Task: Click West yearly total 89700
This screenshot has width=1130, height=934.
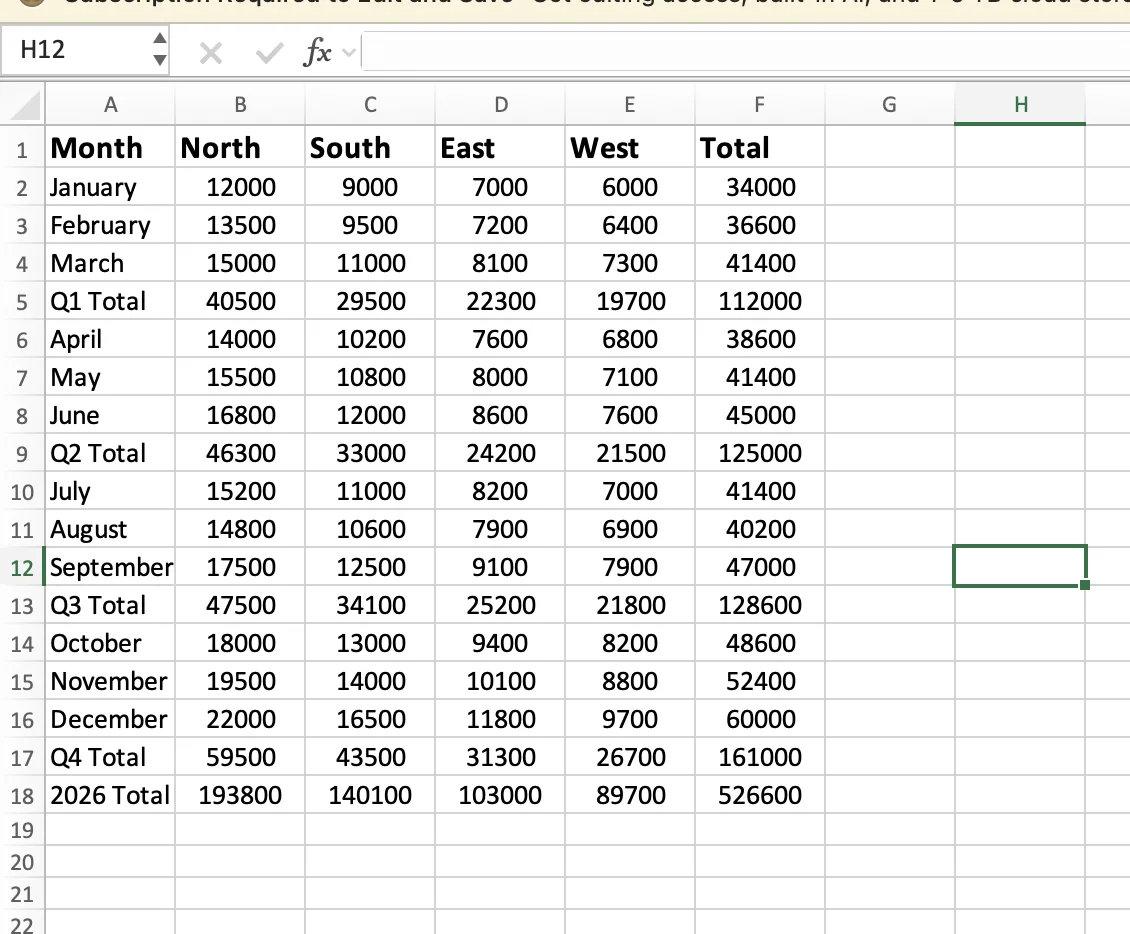Action: pos(630,796)
